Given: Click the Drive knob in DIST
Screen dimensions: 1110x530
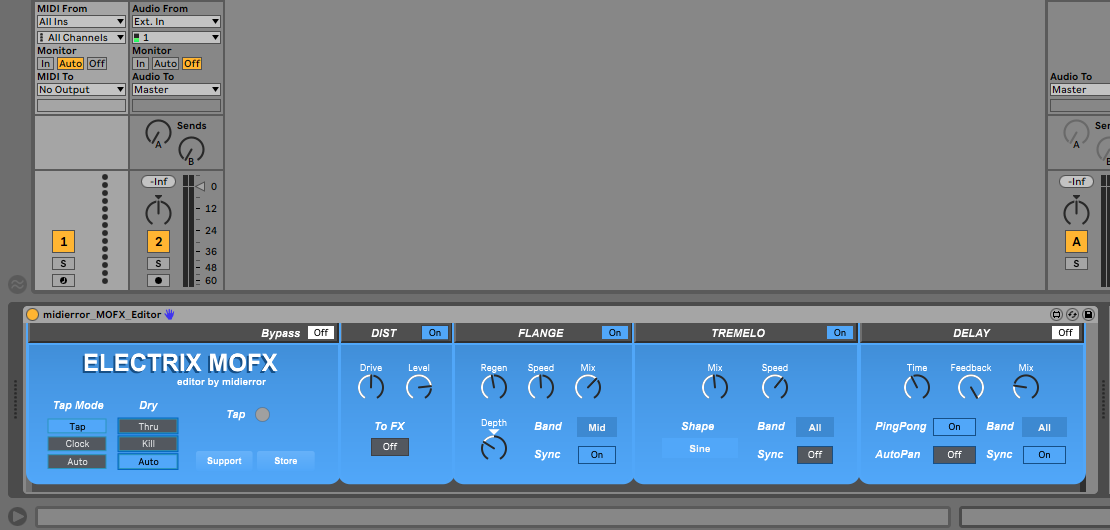Looking at the screenshot, I should [371, 387].
